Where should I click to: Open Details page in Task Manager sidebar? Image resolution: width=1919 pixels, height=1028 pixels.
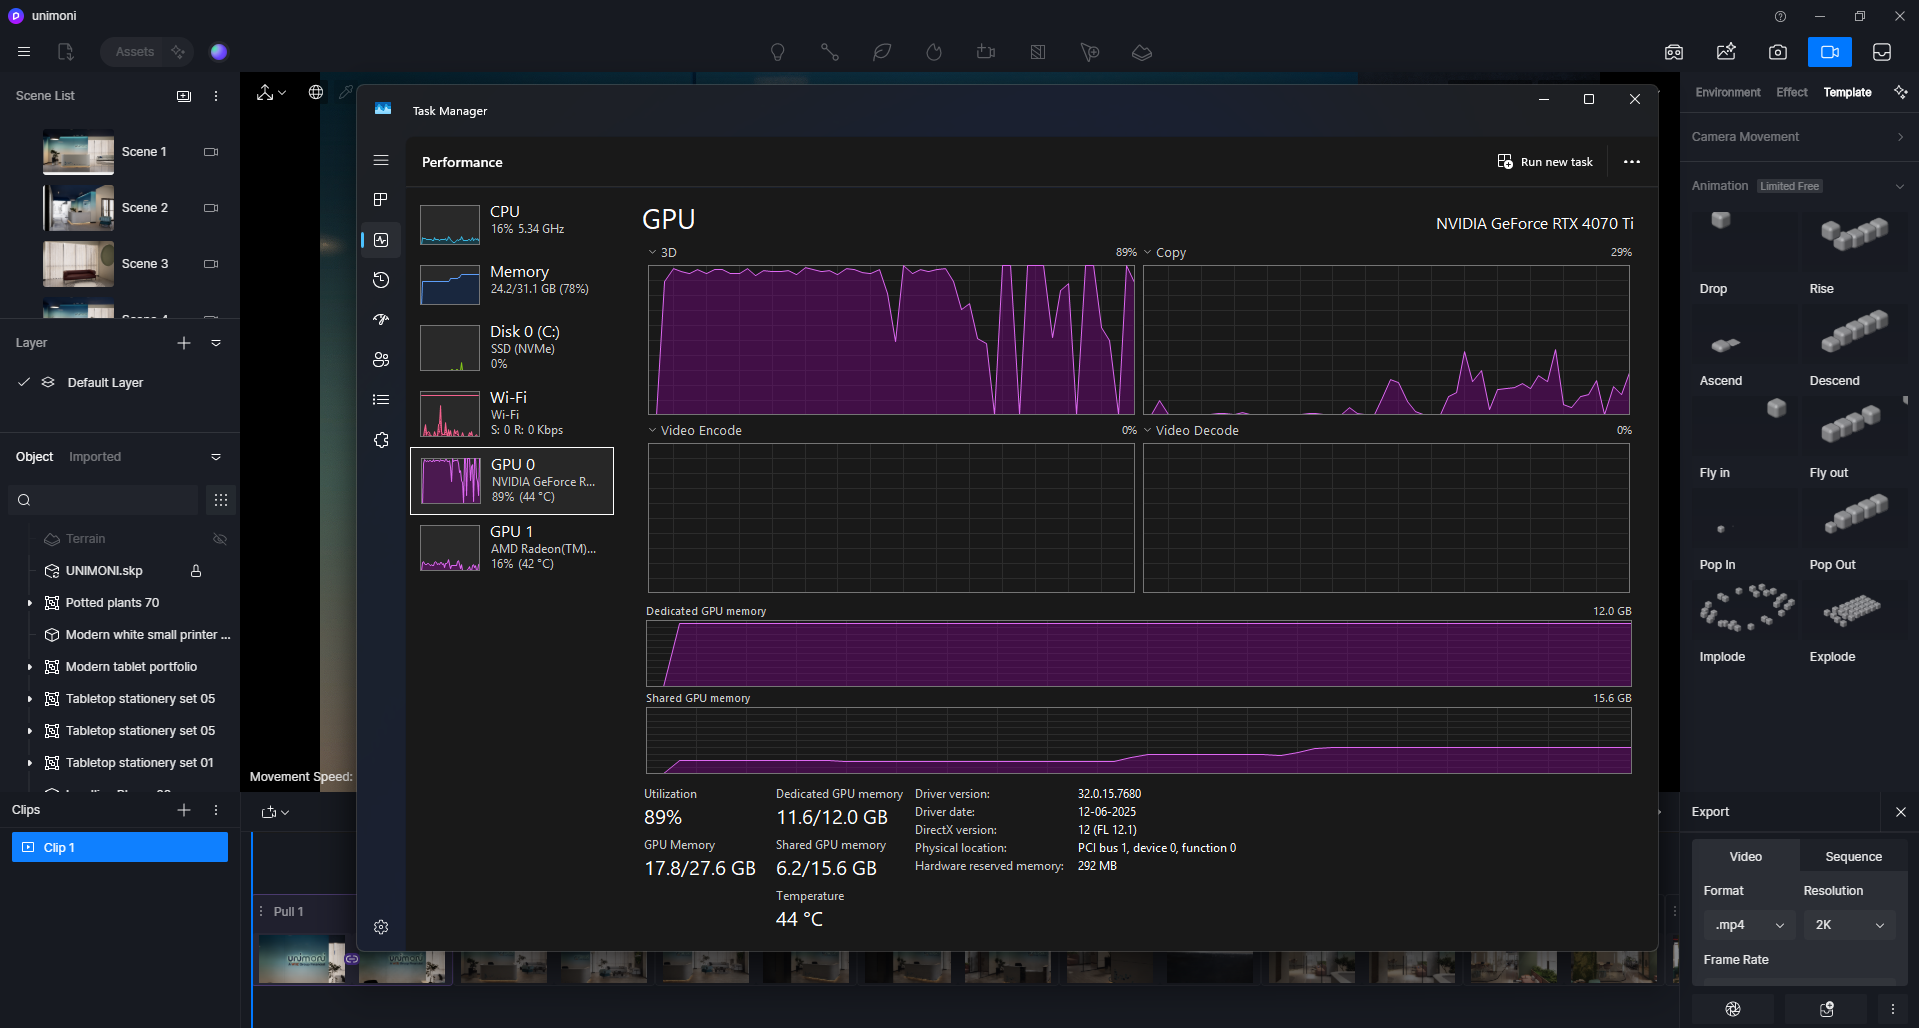click(381, 400)
